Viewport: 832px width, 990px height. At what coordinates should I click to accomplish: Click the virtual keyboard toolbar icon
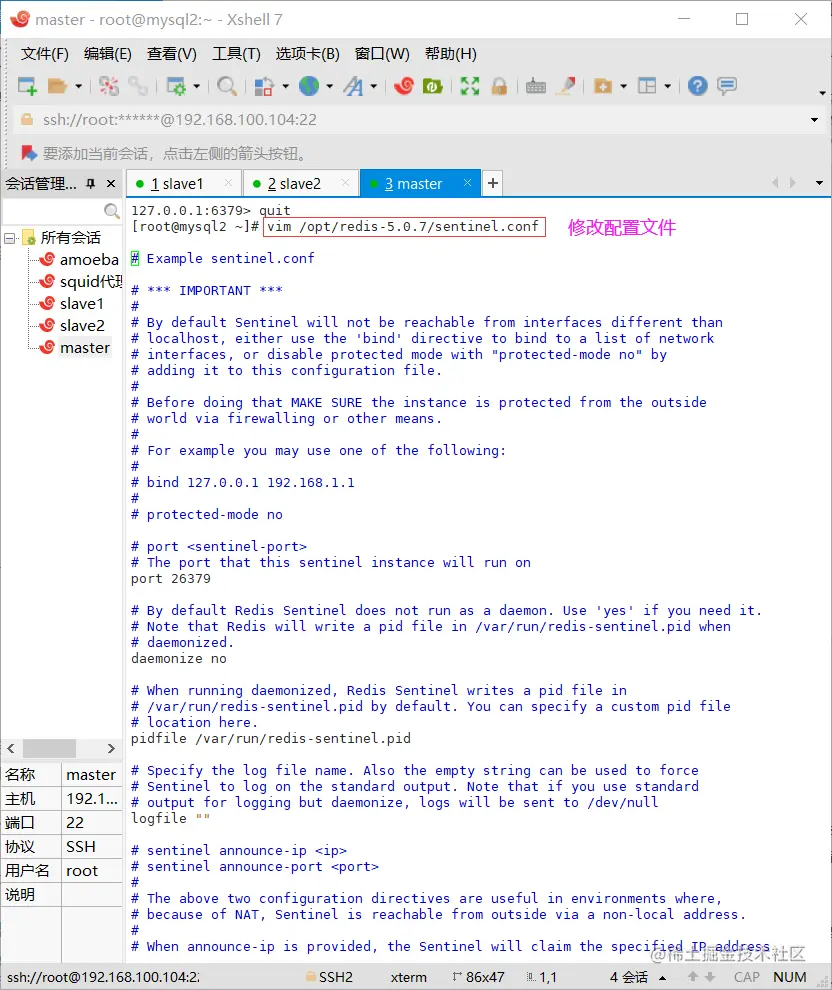(536, 86)
